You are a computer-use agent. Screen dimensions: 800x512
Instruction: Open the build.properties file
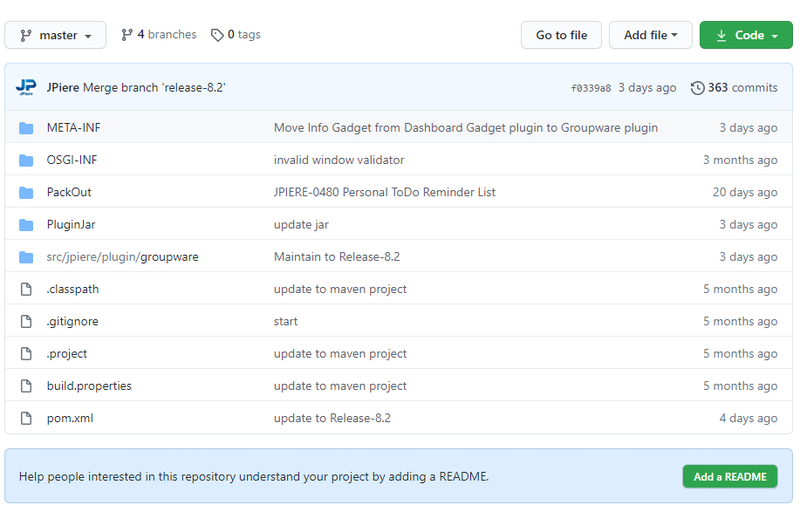click(x=89, y=386)
